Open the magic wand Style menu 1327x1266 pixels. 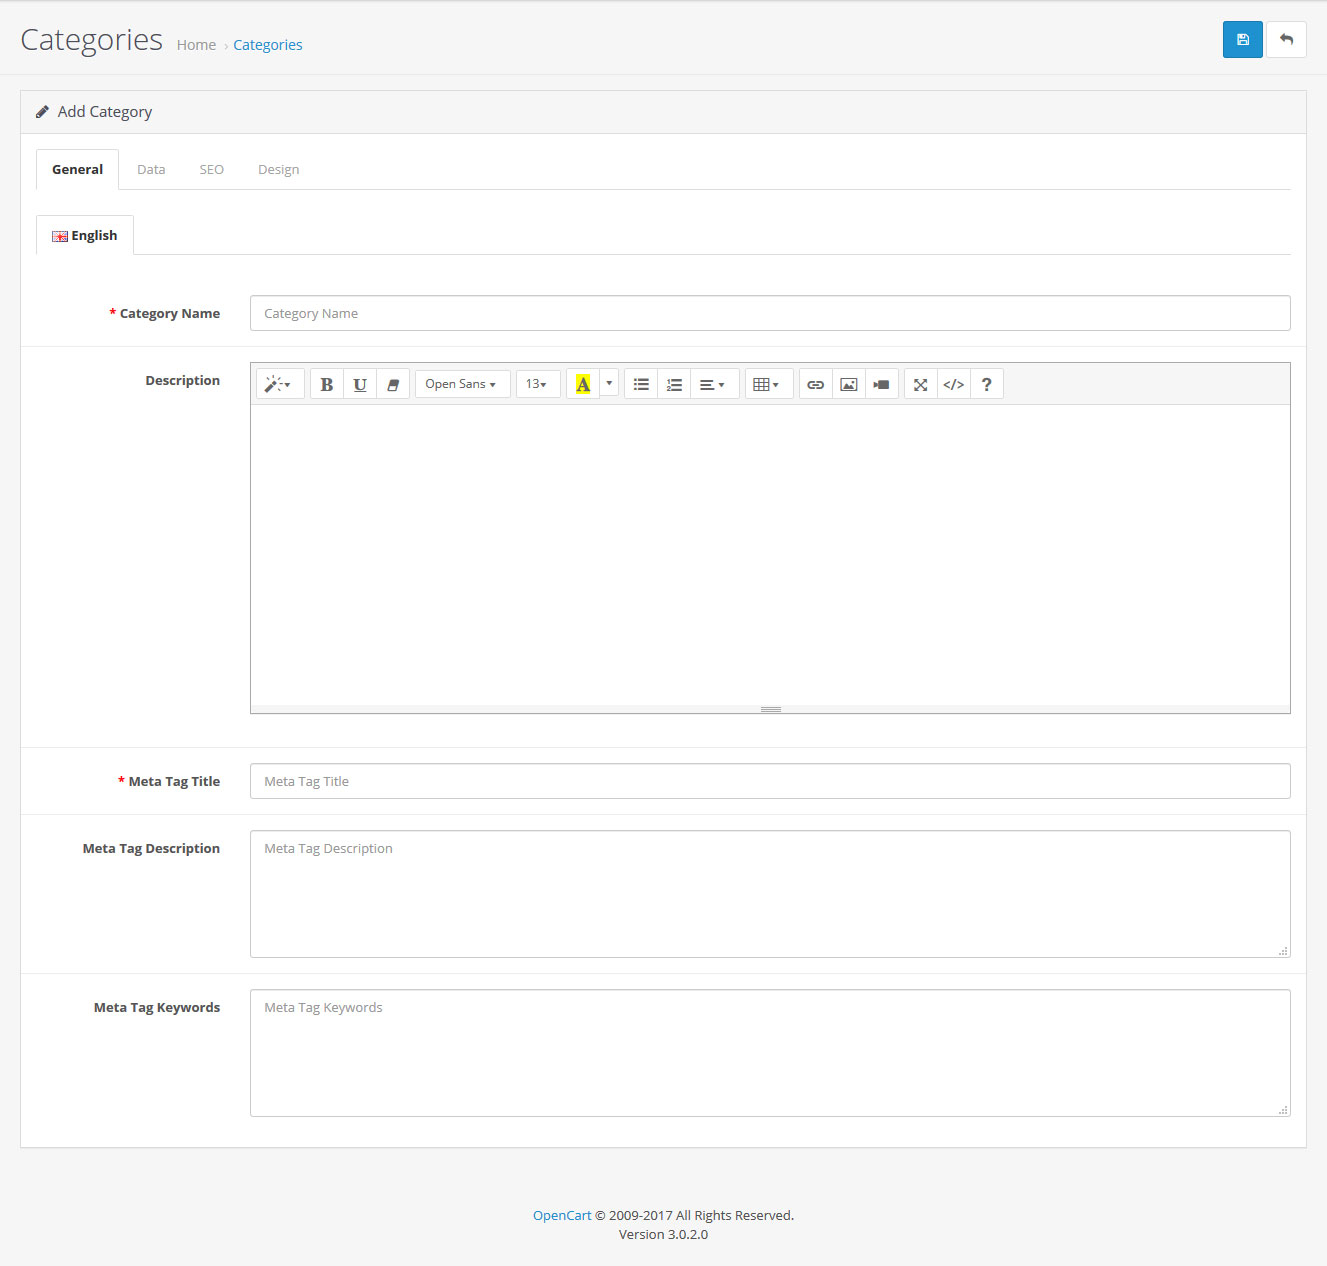(280, 384)
